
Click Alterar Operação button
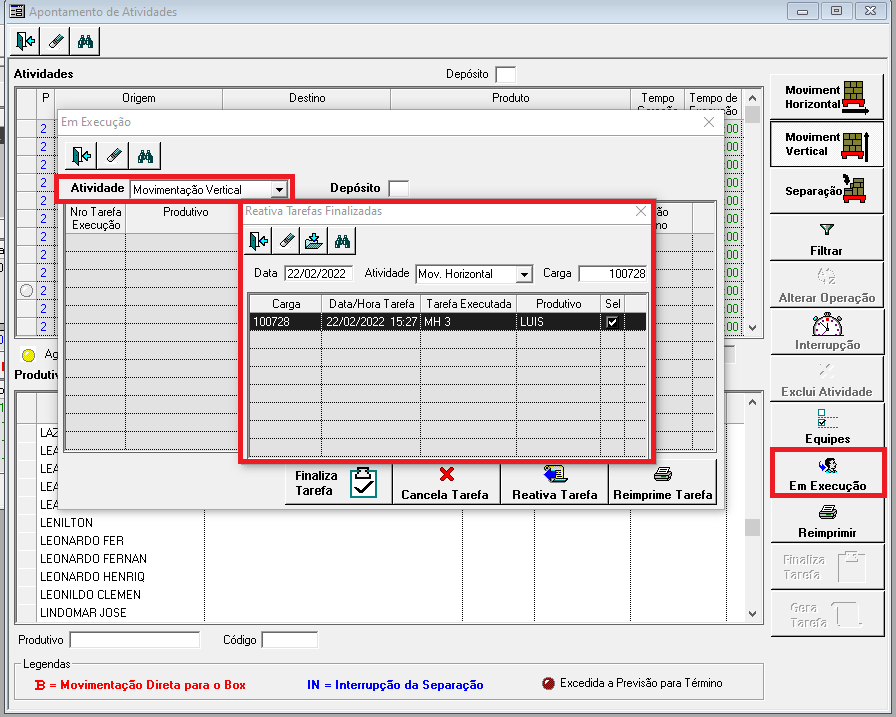[826, 286]
